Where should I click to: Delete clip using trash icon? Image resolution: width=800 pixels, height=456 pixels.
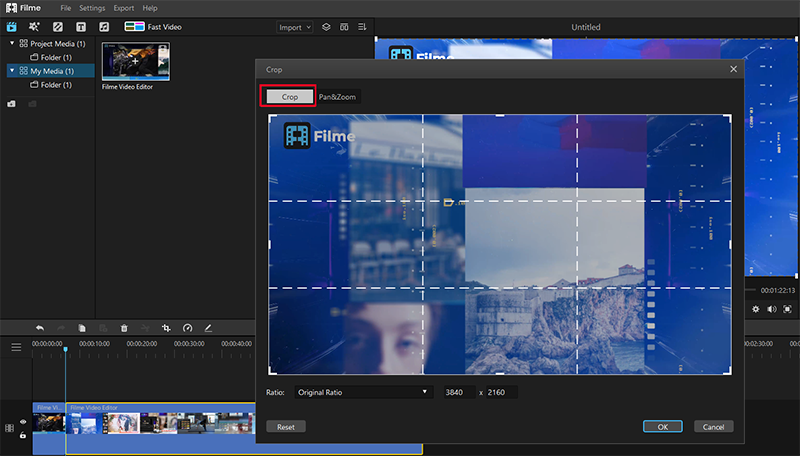(x=124, y=328)
